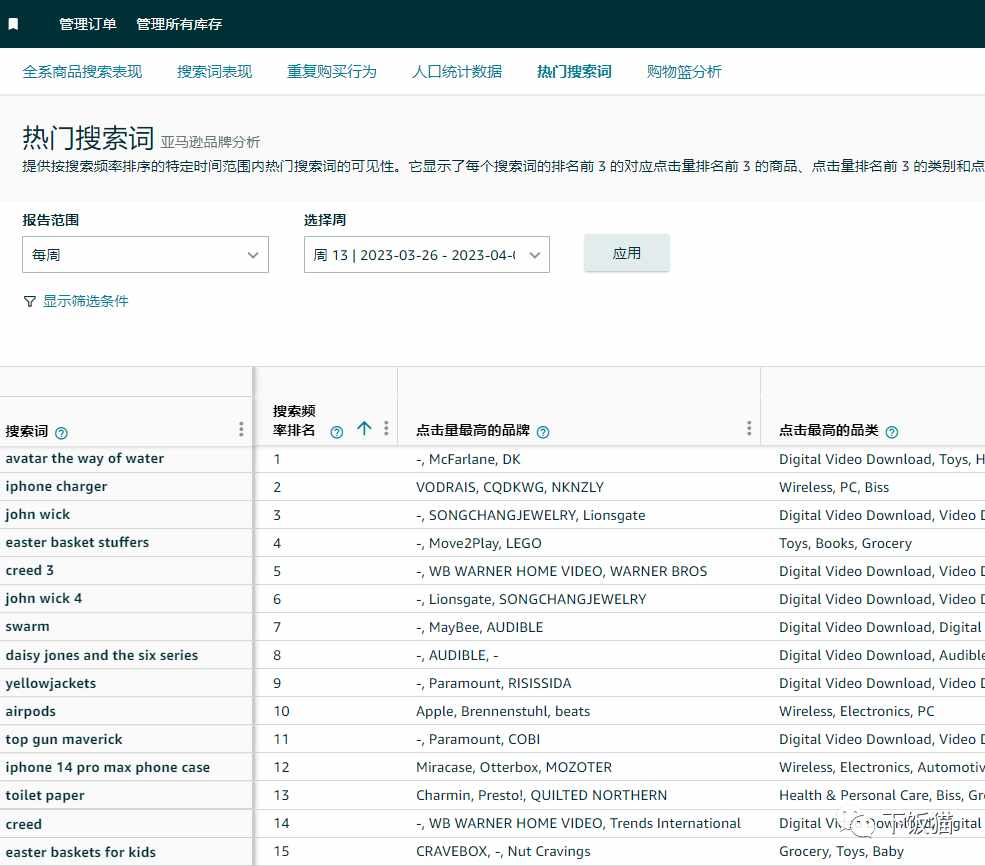
Task: Select search term 'avatar the way of water'
Action: coord(85,458)
